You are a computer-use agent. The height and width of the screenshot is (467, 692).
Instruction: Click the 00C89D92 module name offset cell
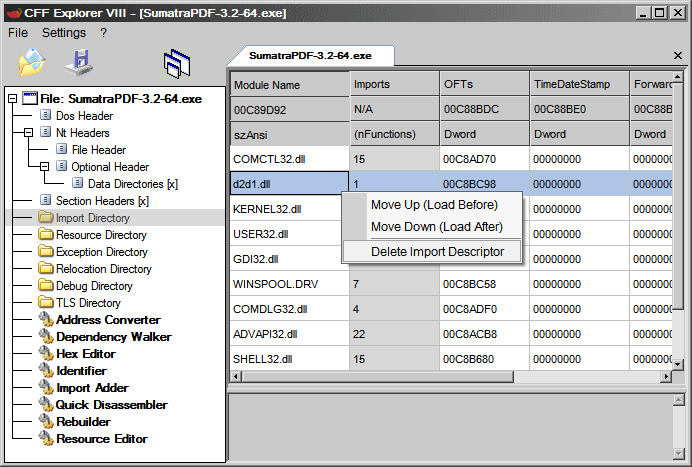point(290,109)
